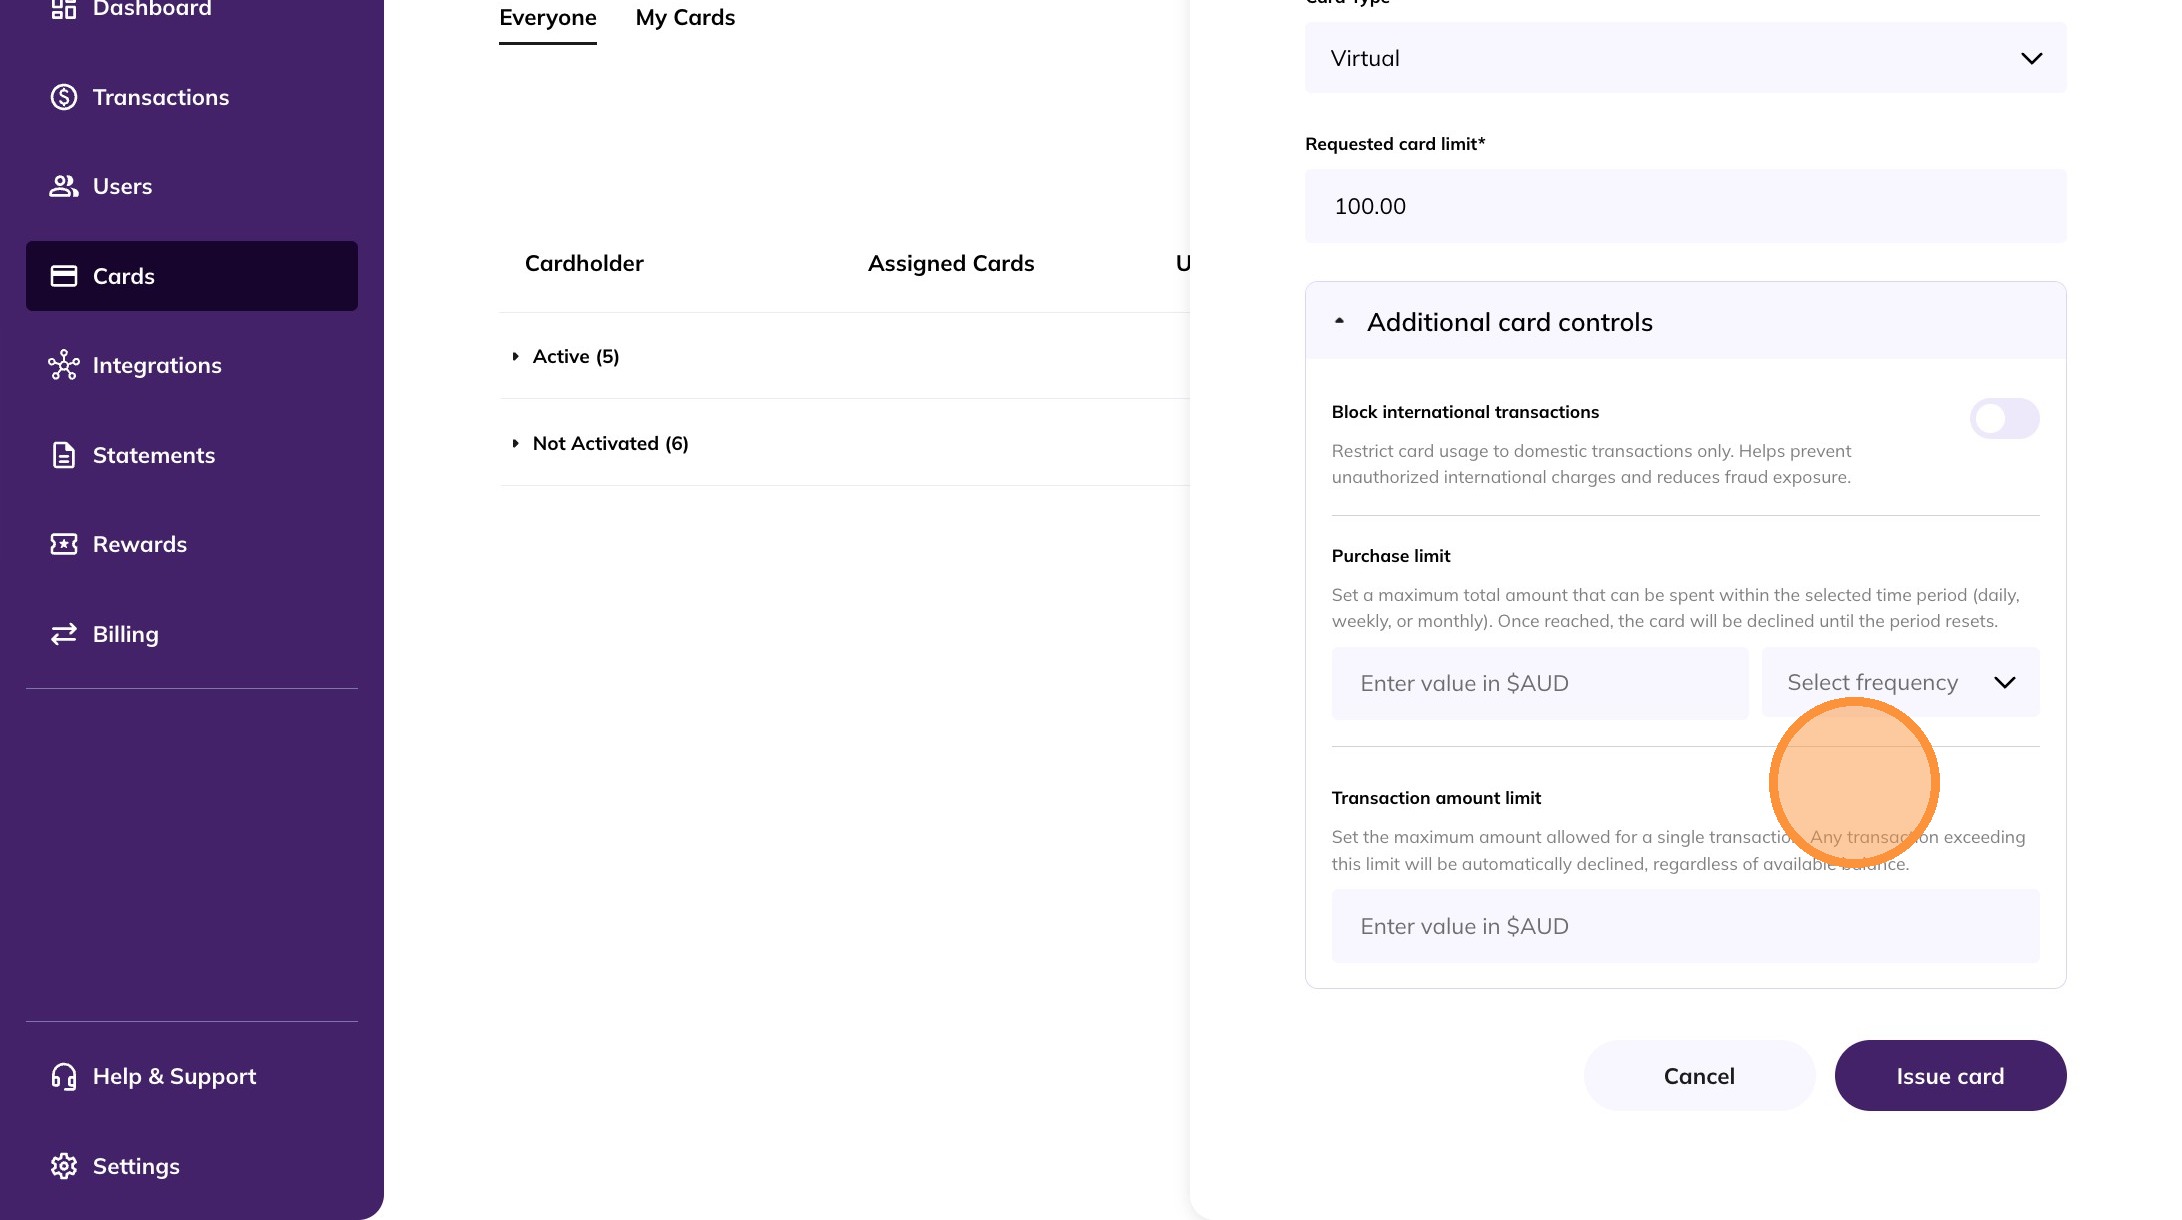Toggle Block international transactions switch

pyautogui.click(x=2003, y=418)
